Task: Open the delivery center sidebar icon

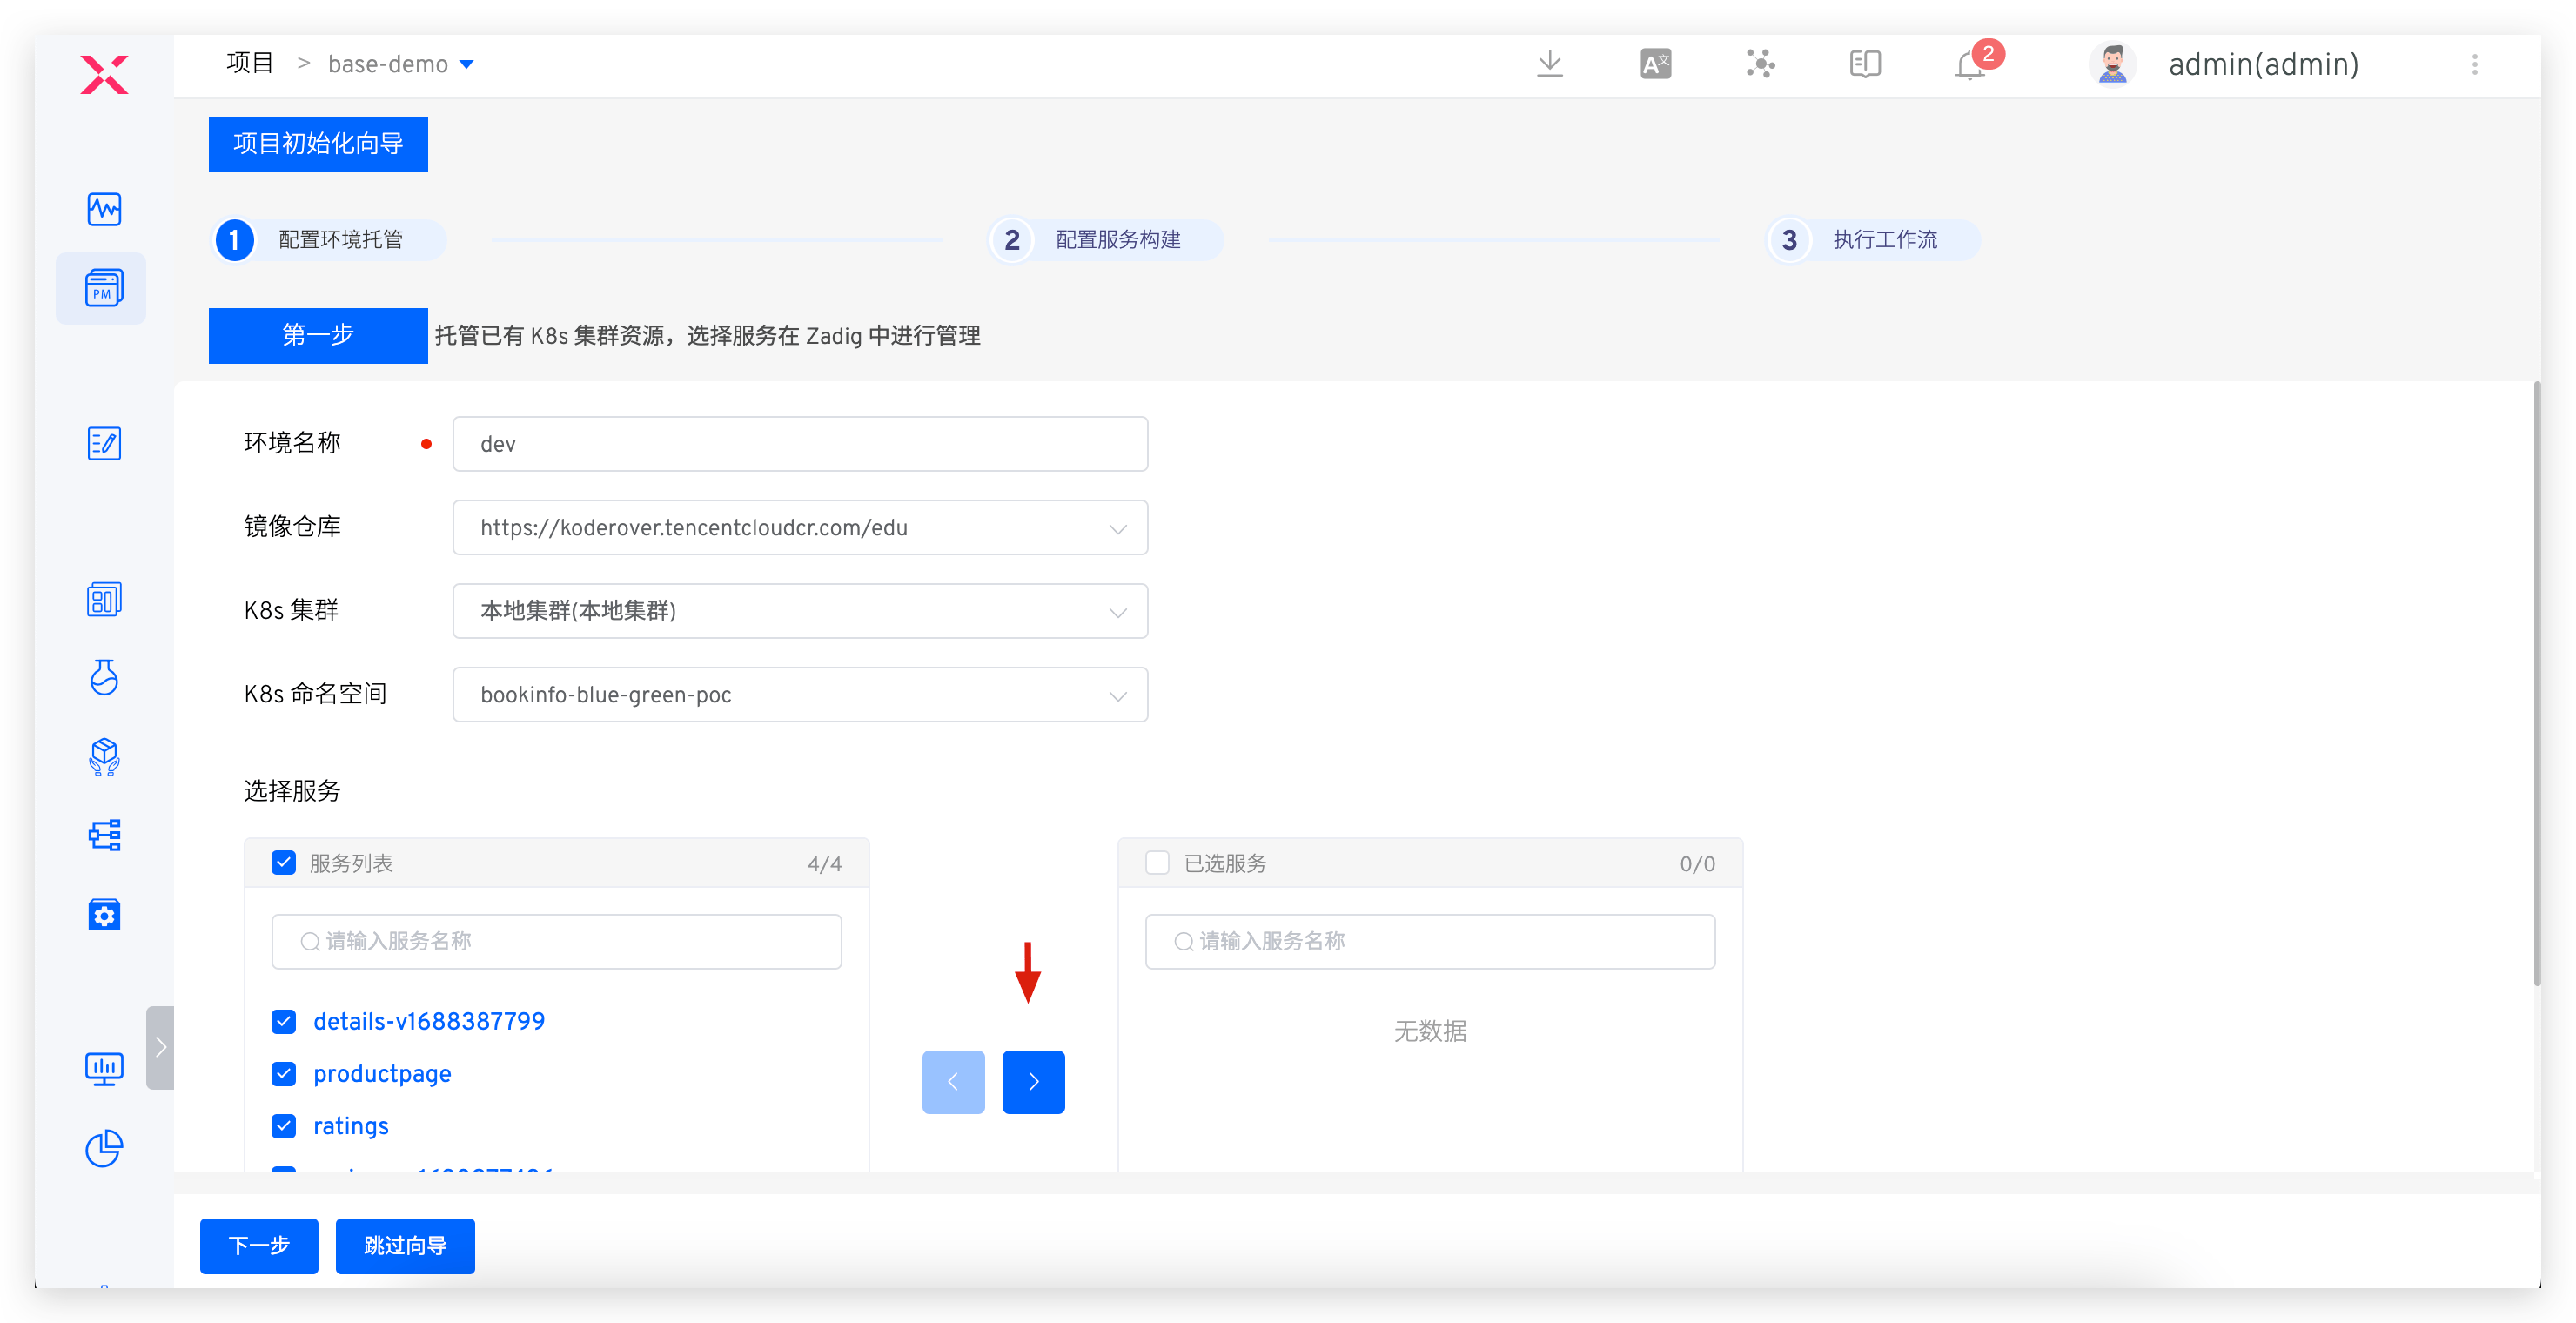Action: [x=104, y=757]
